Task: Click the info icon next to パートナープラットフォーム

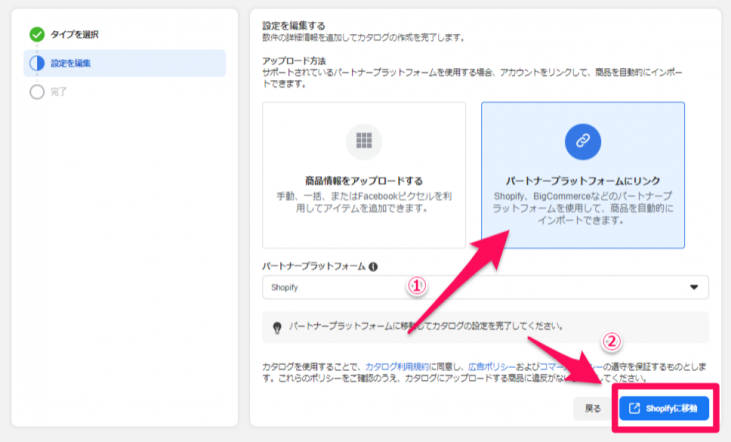Action: [373, 267]
